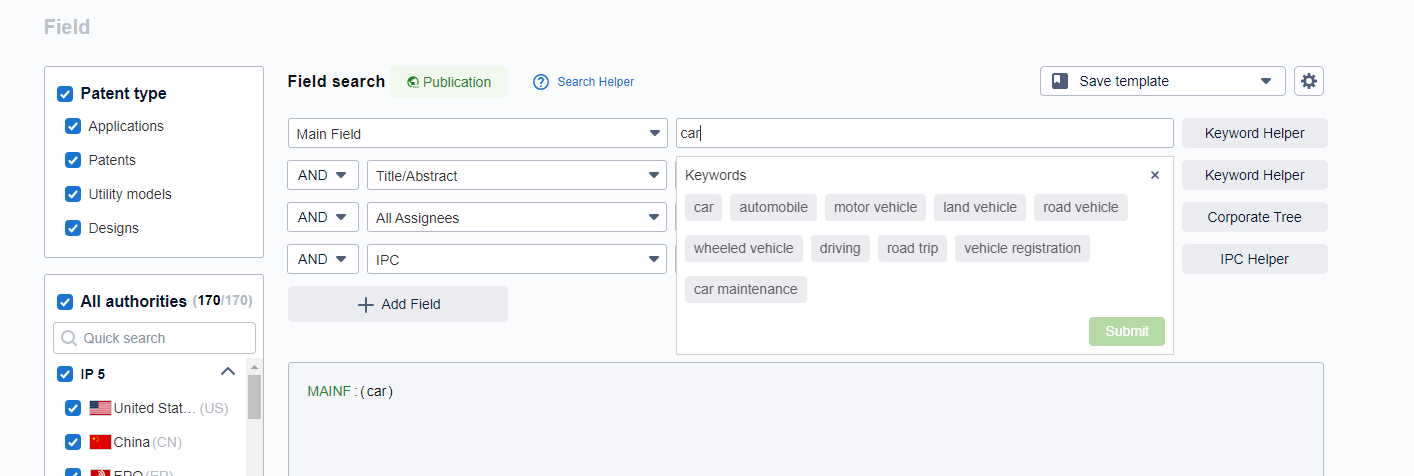Open the Corporate Tree helper
This screenshot has height=476, width=1414.
[1254, 217]
